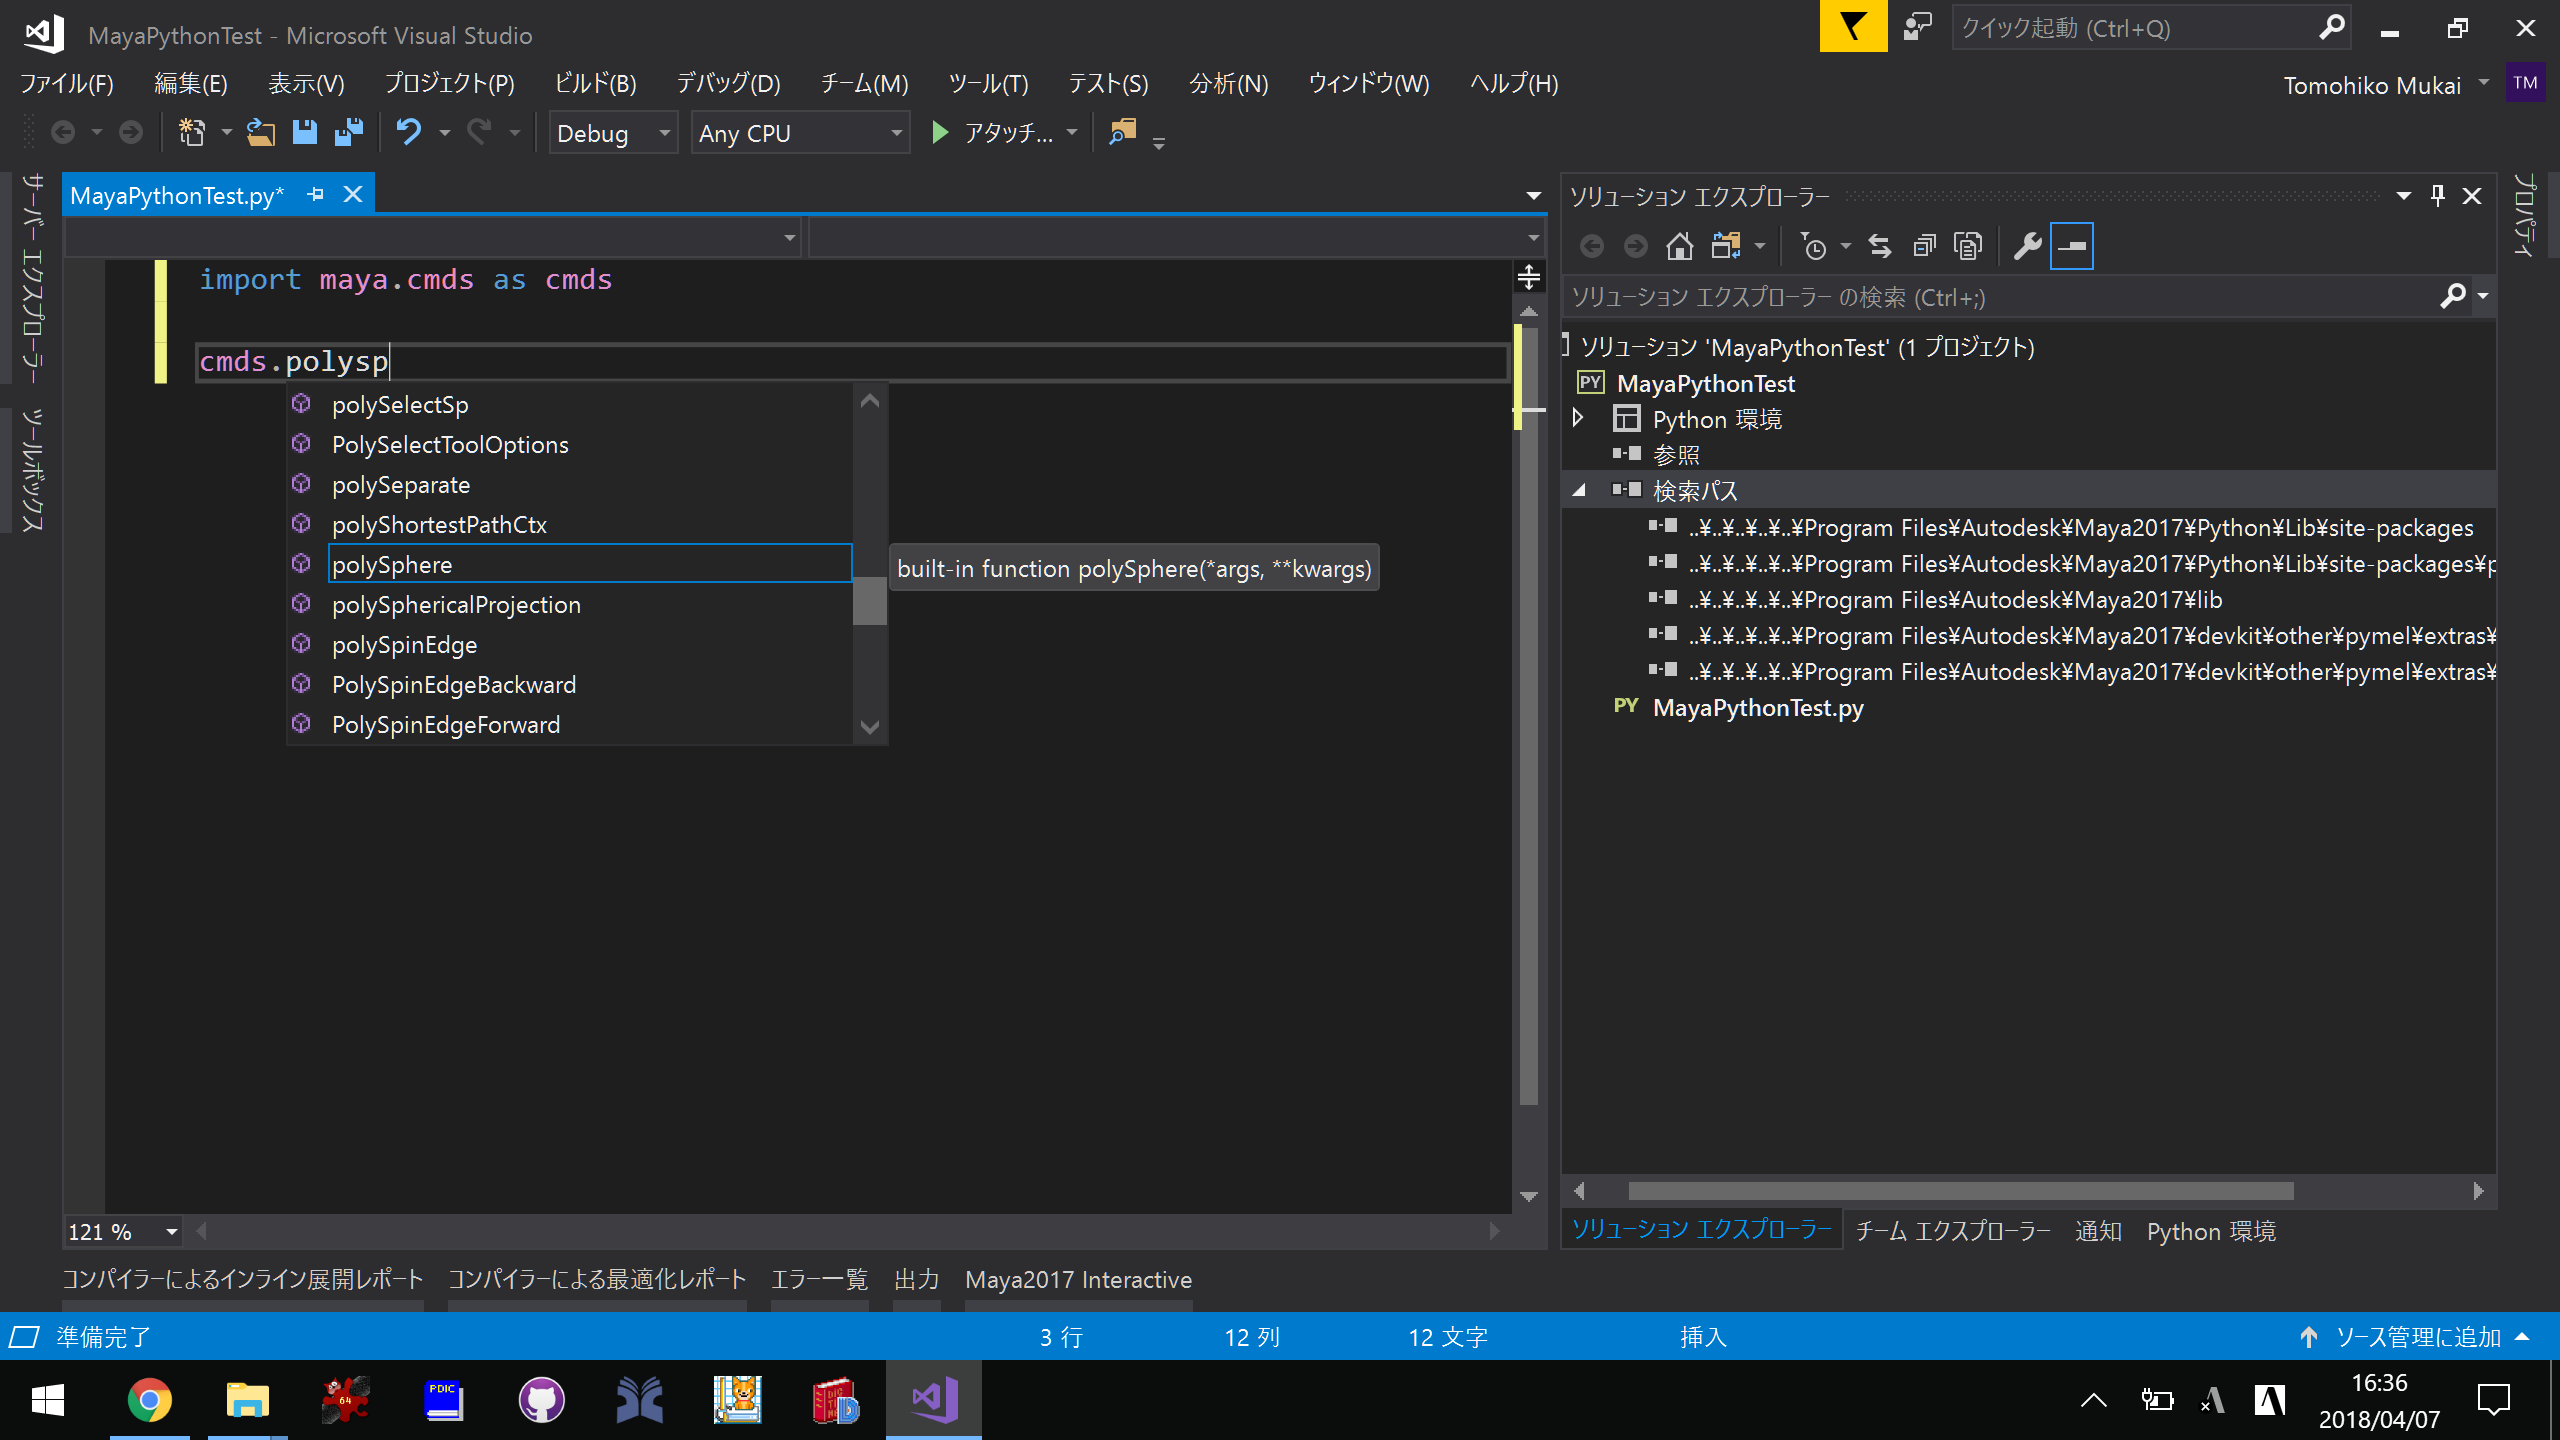
Task: Open the デバッグ(D) menu
Action: point(728,83)
